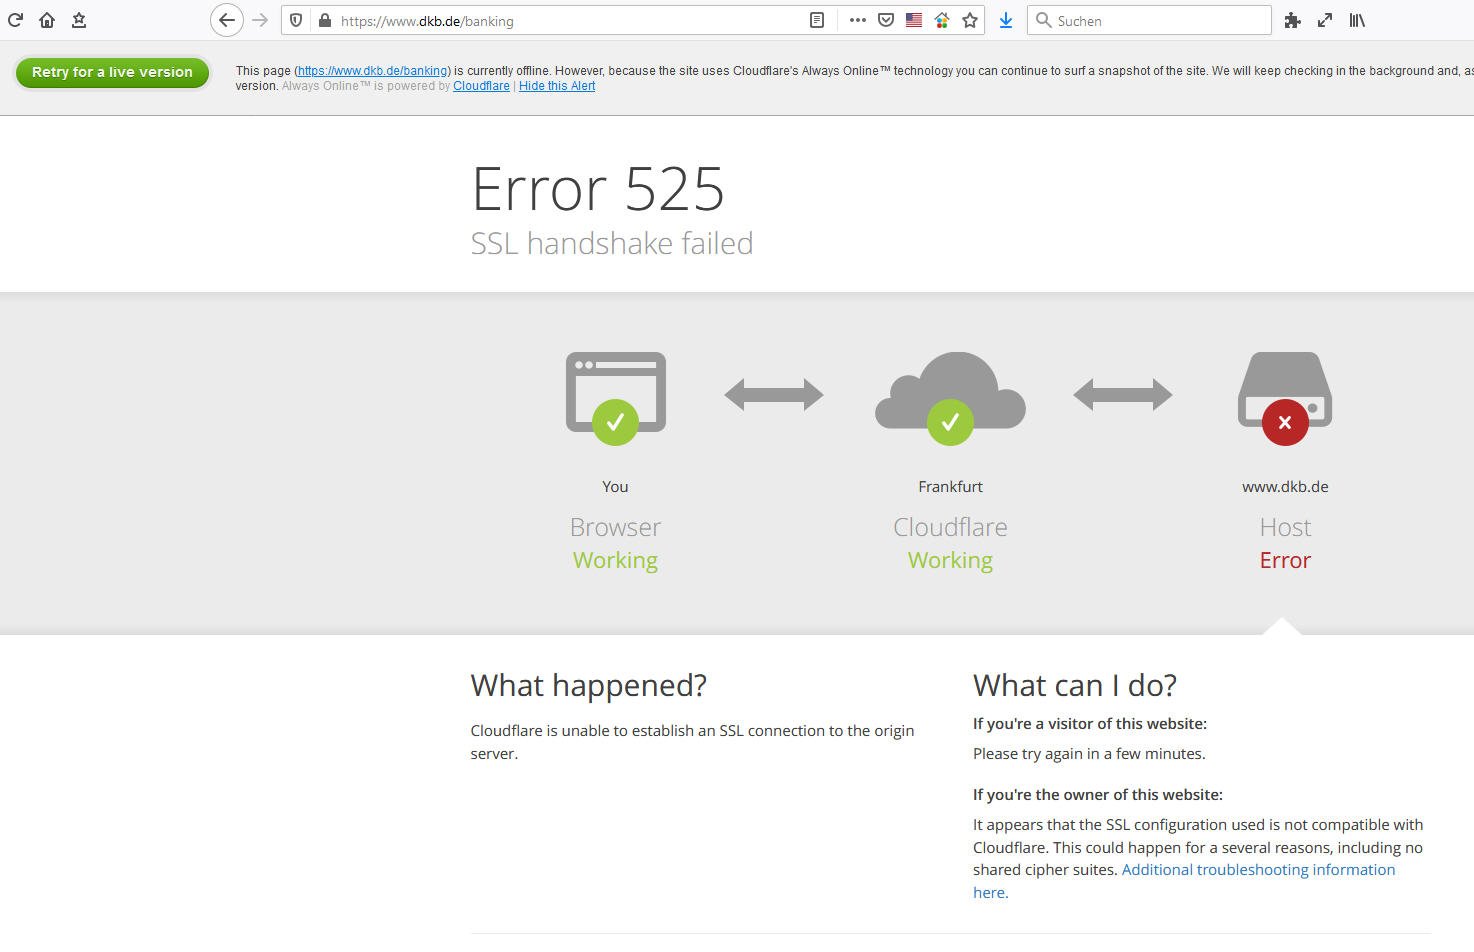The image size is (1474, 952).
Task: Click the Hide this Alert link
Action: 557,86
